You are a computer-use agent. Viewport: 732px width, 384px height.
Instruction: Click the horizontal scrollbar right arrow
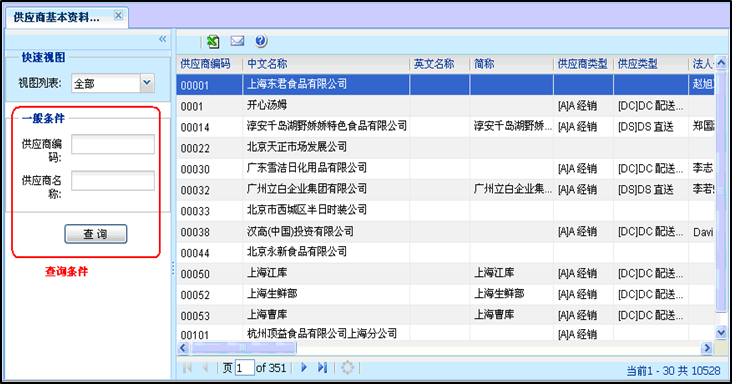pyautogui.click(x=707, y=348)
